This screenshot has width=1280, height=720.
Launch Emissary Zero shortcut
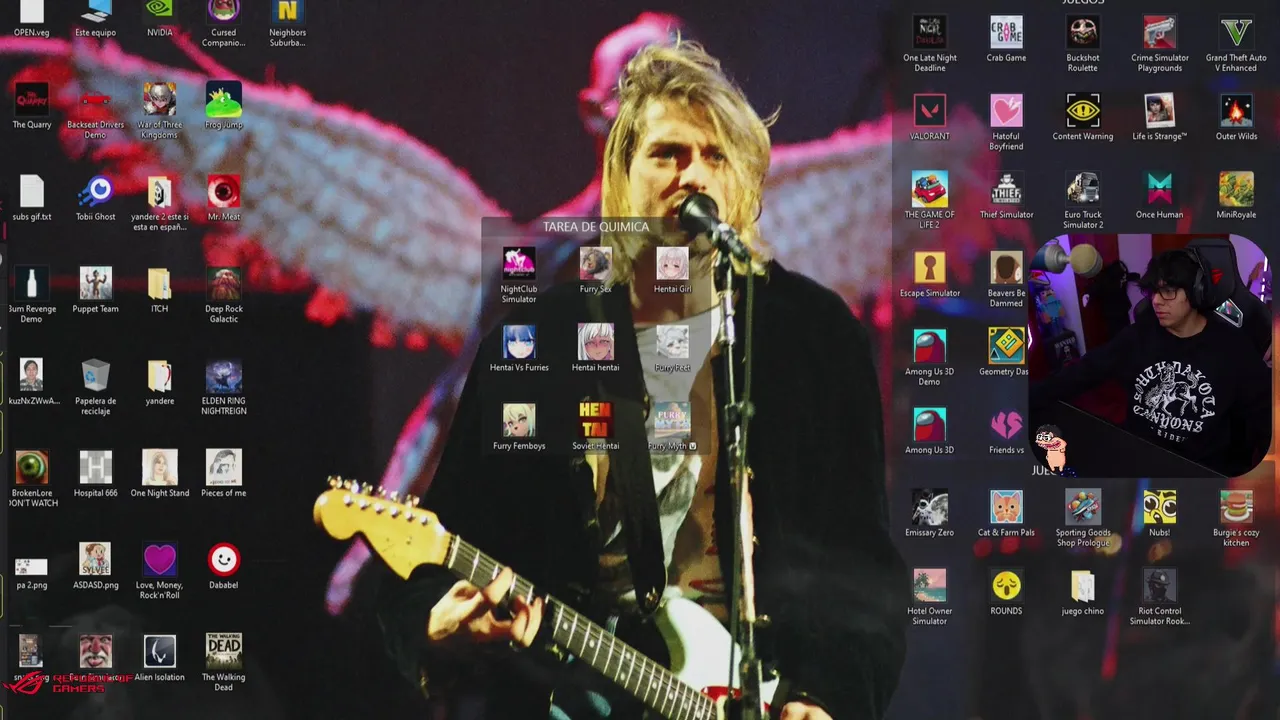tap(929, 507)
